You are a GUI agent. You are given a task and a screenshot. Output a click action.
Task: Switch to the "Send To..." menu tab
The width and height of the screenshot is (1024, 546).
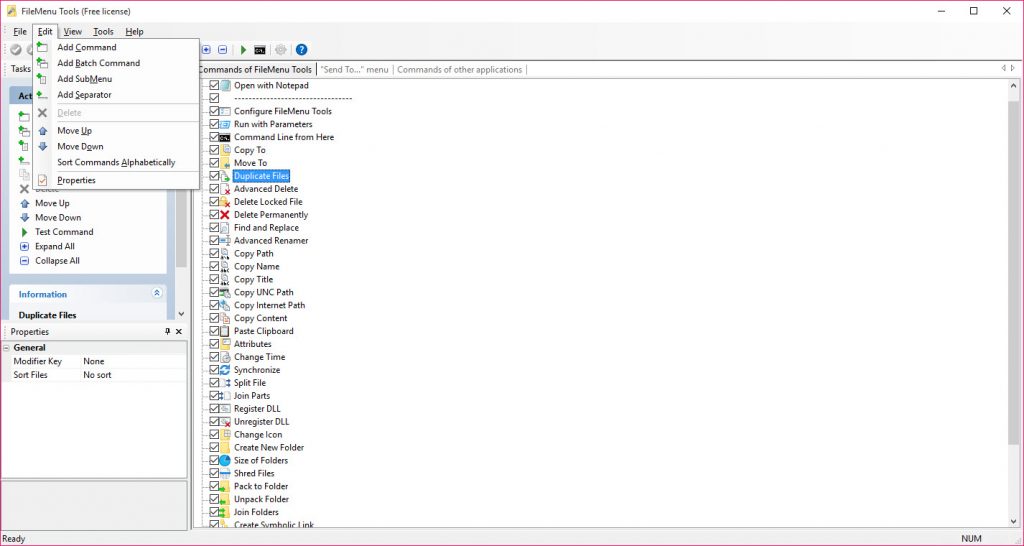click(x=355, y=69)
